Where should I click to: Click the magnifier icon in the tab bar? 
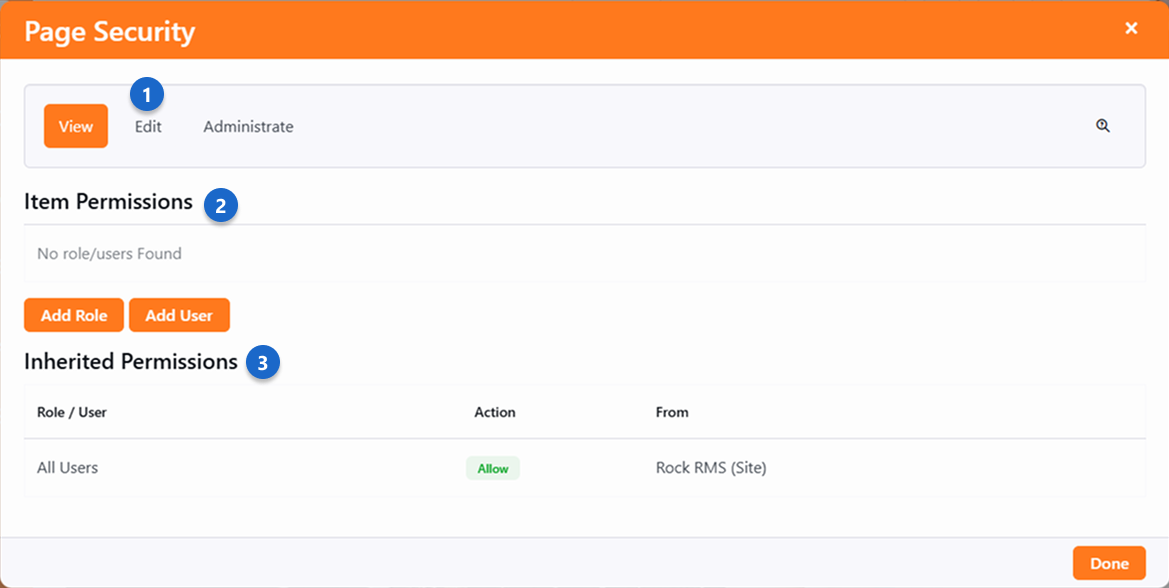(1103, 126)
